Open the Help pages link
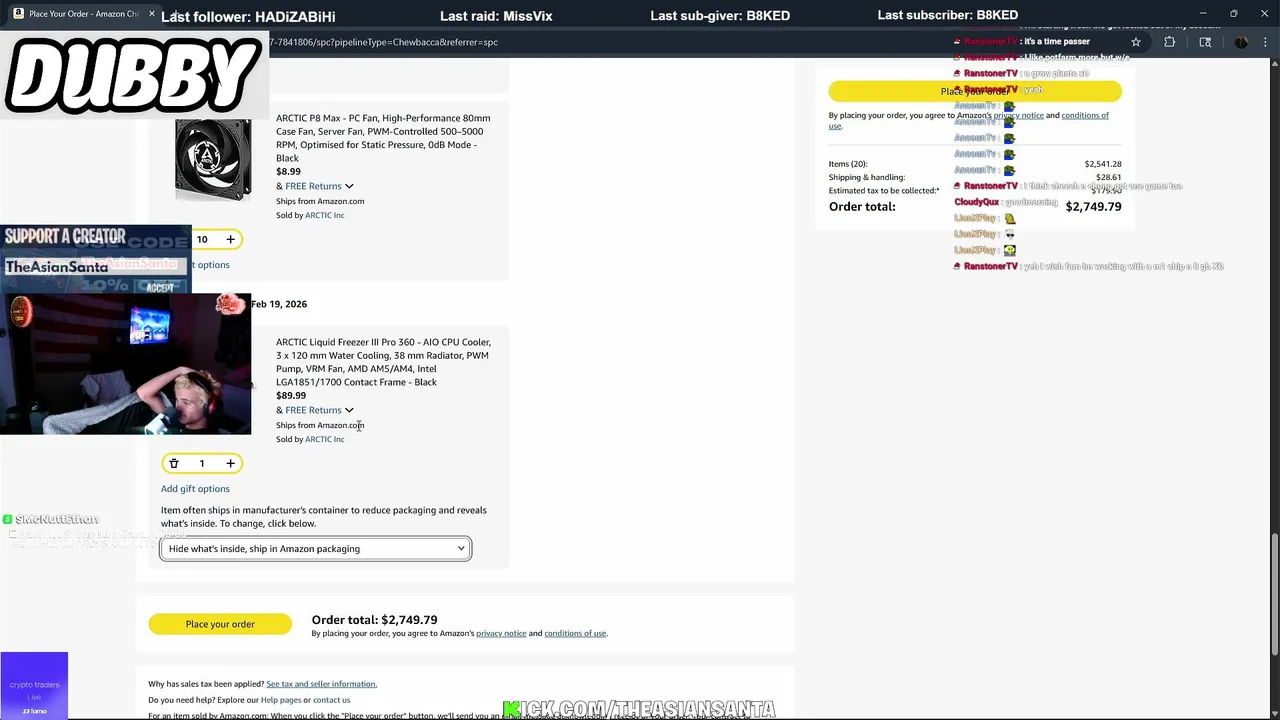 [281, 700]
